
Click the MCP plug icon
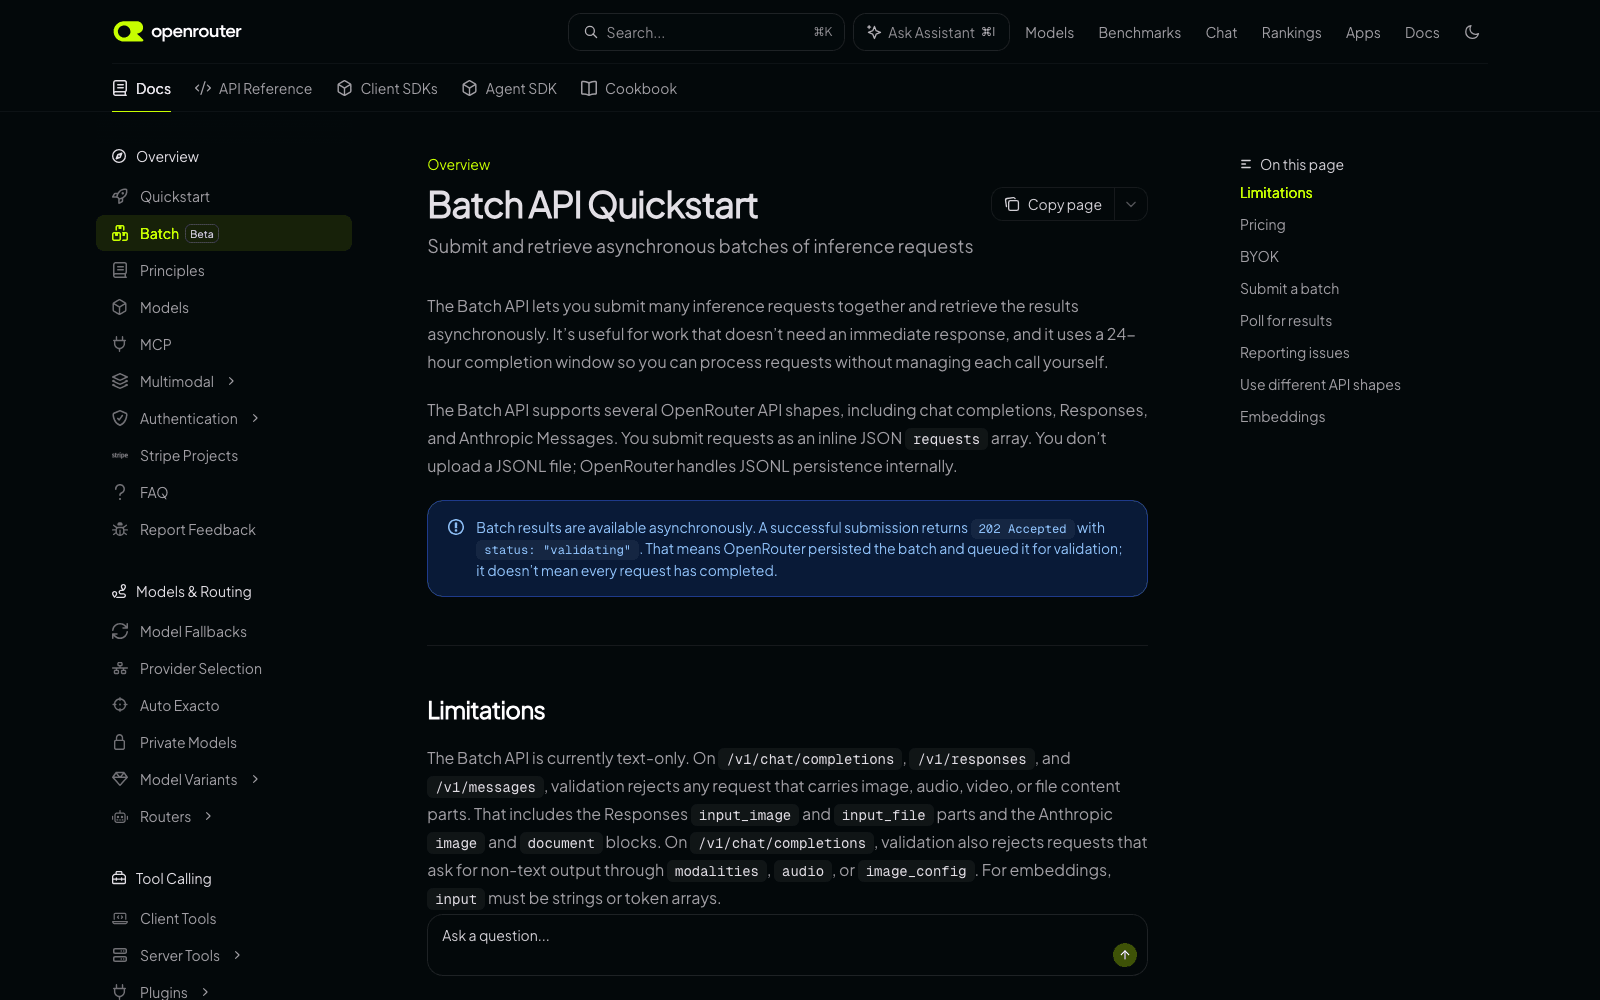120,344
